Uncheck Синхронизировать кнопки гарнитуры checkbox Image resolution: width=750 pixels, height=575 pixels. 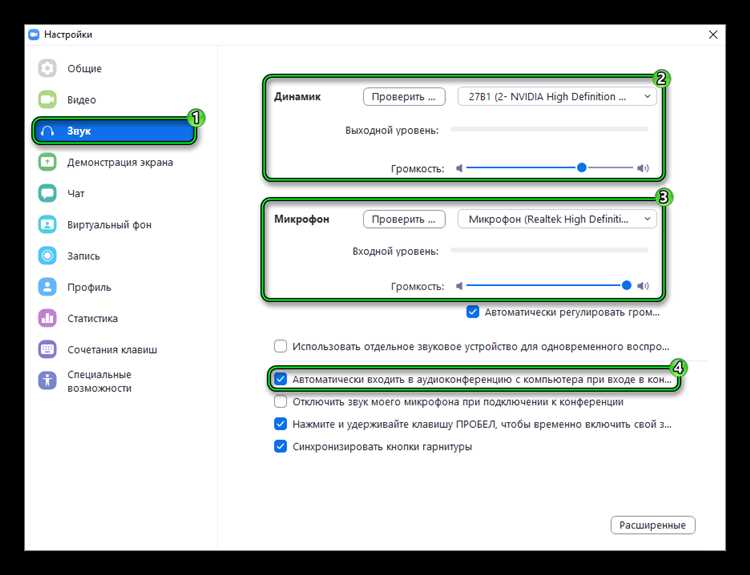(280, 446)
